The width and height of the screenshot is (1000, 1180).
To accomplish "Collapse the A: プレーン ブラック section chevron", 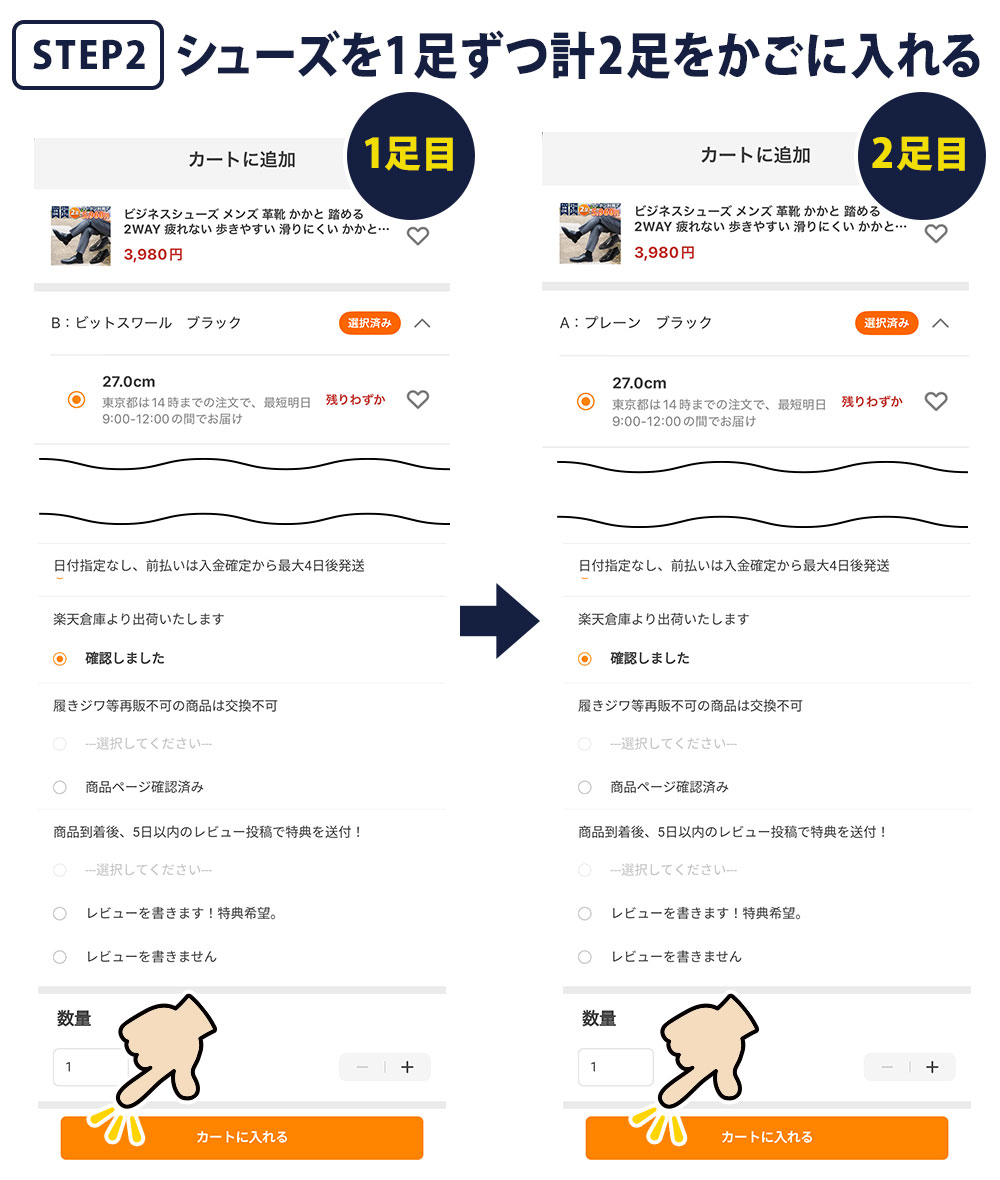I will 941,324.
